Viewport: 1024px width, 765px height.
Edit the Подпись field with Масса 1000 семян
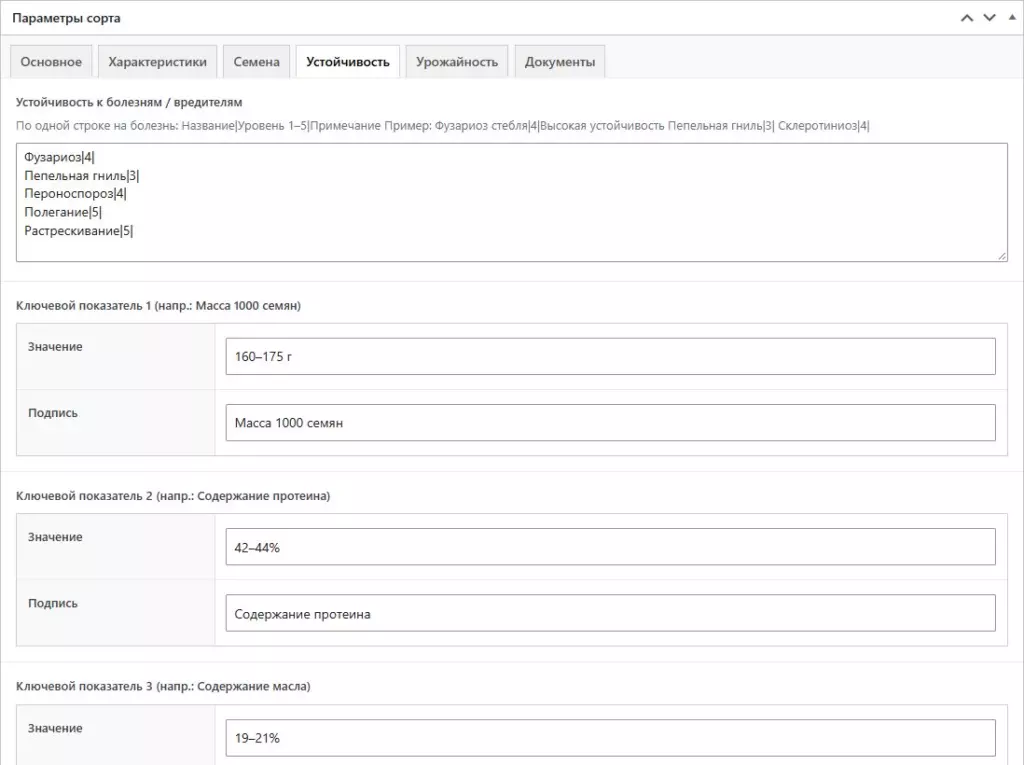point(610,423)
